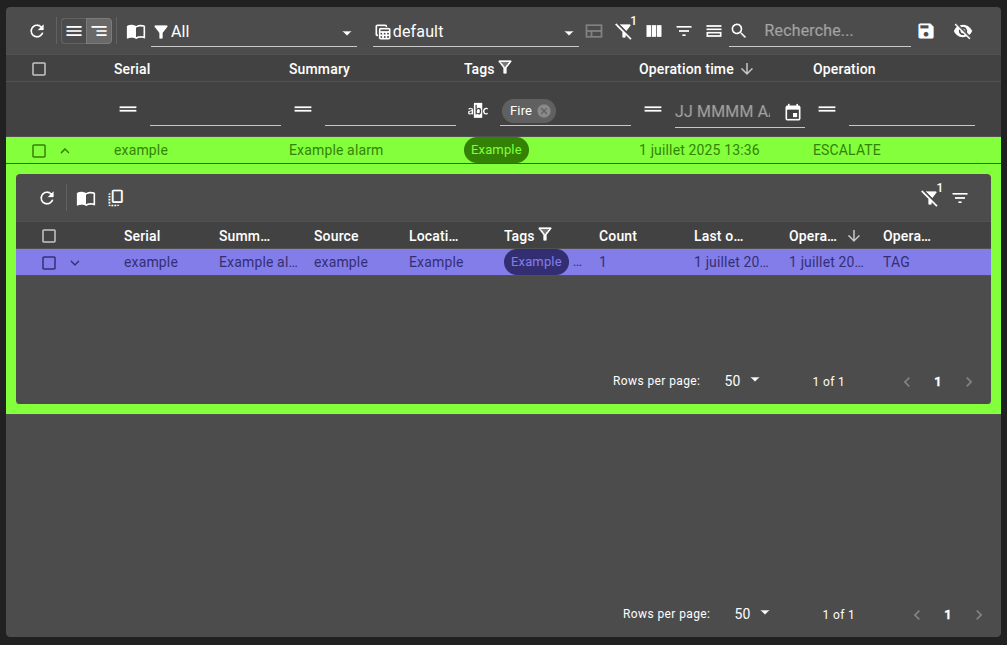This screenshot has height=645, width=1007.
Task: Expand the purple example row
Action: point(75,262)
